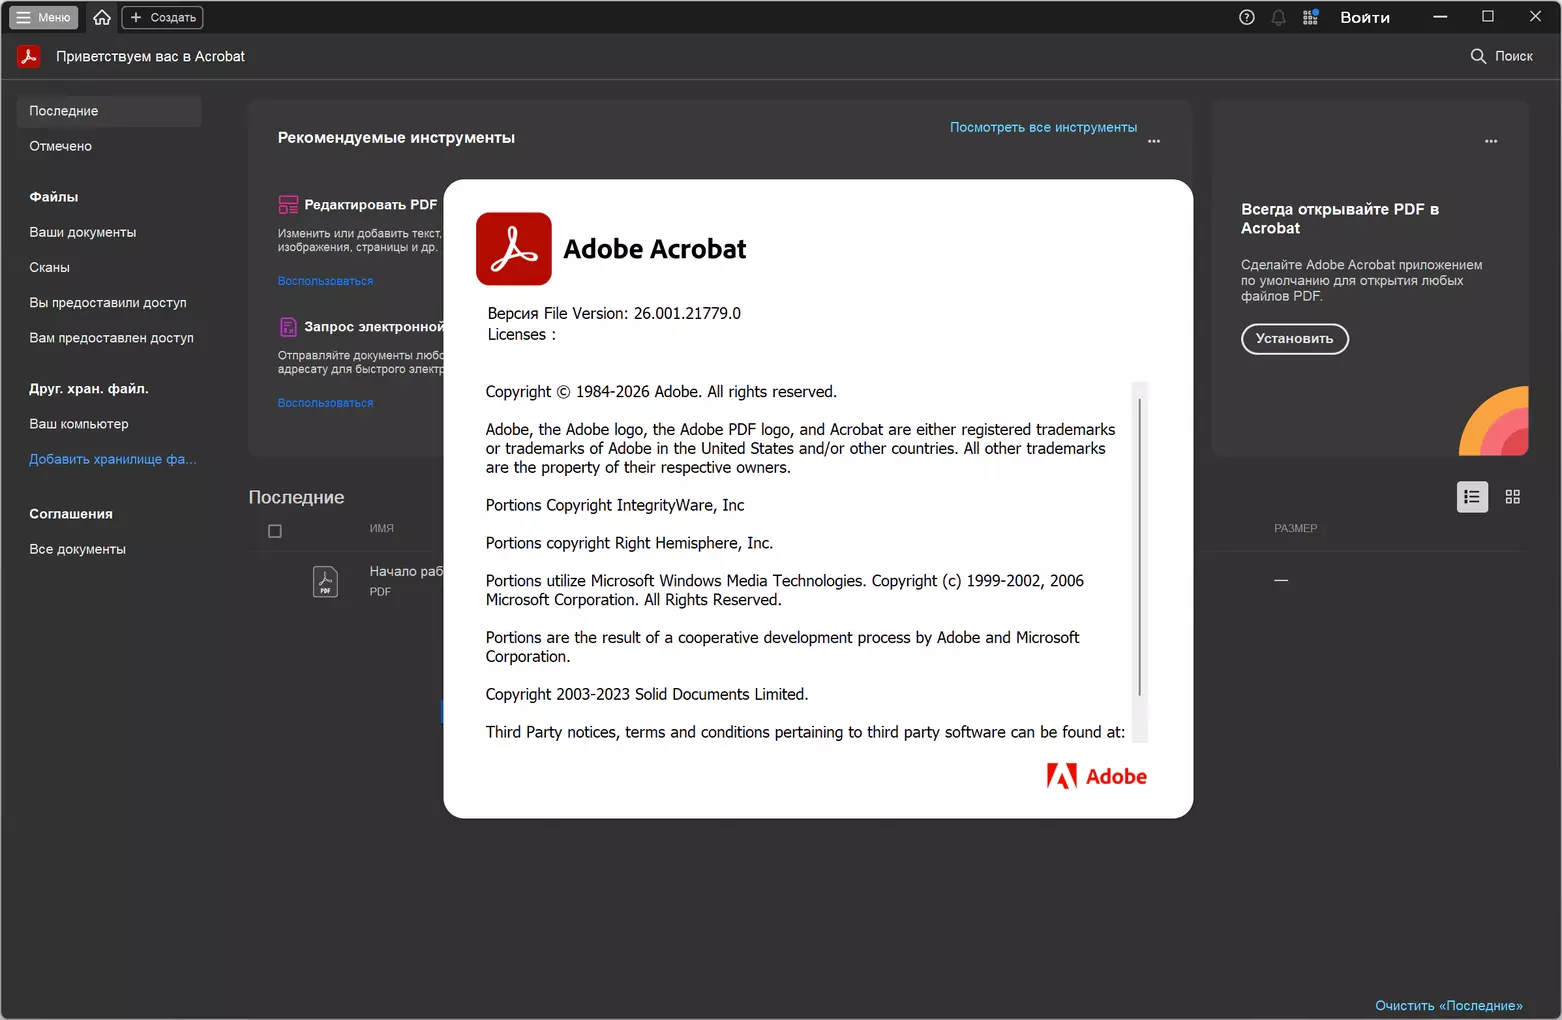Open Ваши документы in the sidebar
The image size is (1562, 1020).
click(x=83, y=232)
